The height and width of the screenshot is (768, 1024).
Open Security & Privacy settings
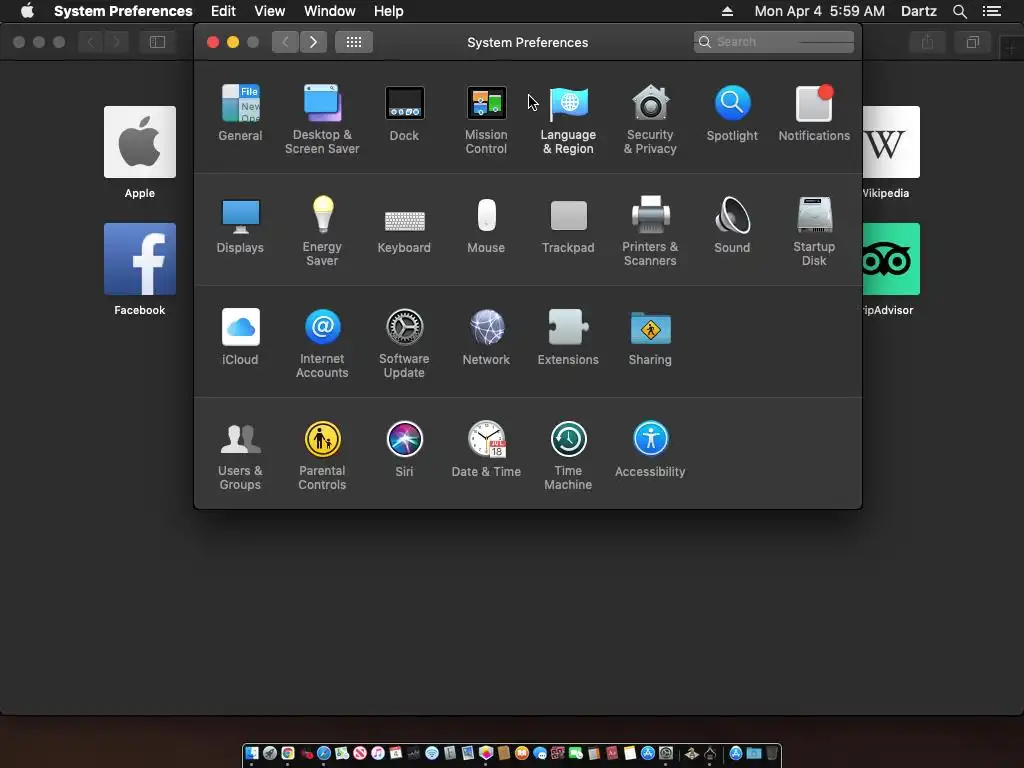[650, 119]
